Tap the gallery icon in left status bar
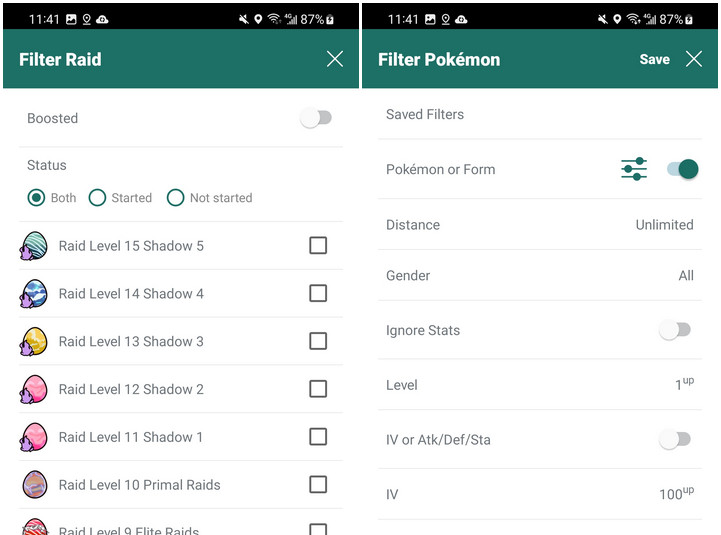The width and height of the screenshot is (721, 535). pos(71,19)
